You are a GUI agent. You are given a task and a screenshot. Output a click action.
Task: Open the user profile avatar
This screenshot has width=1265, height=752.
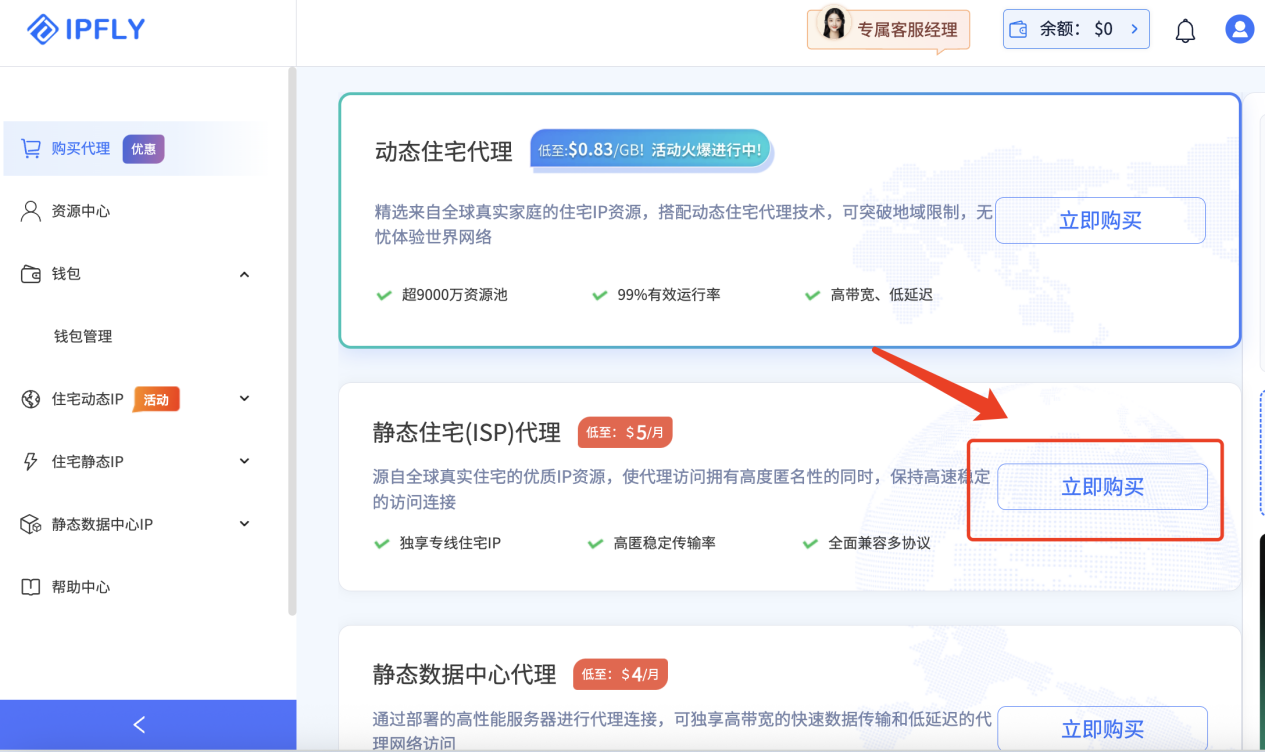coord(1239,29)
